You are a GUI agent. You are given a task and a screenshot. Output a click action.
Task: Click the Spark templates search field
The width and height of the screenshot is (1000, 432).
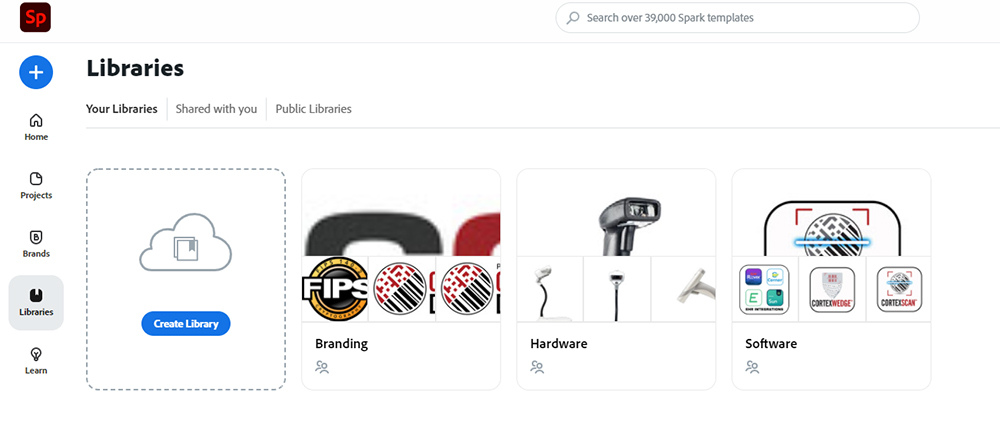(x=737, y=18)
